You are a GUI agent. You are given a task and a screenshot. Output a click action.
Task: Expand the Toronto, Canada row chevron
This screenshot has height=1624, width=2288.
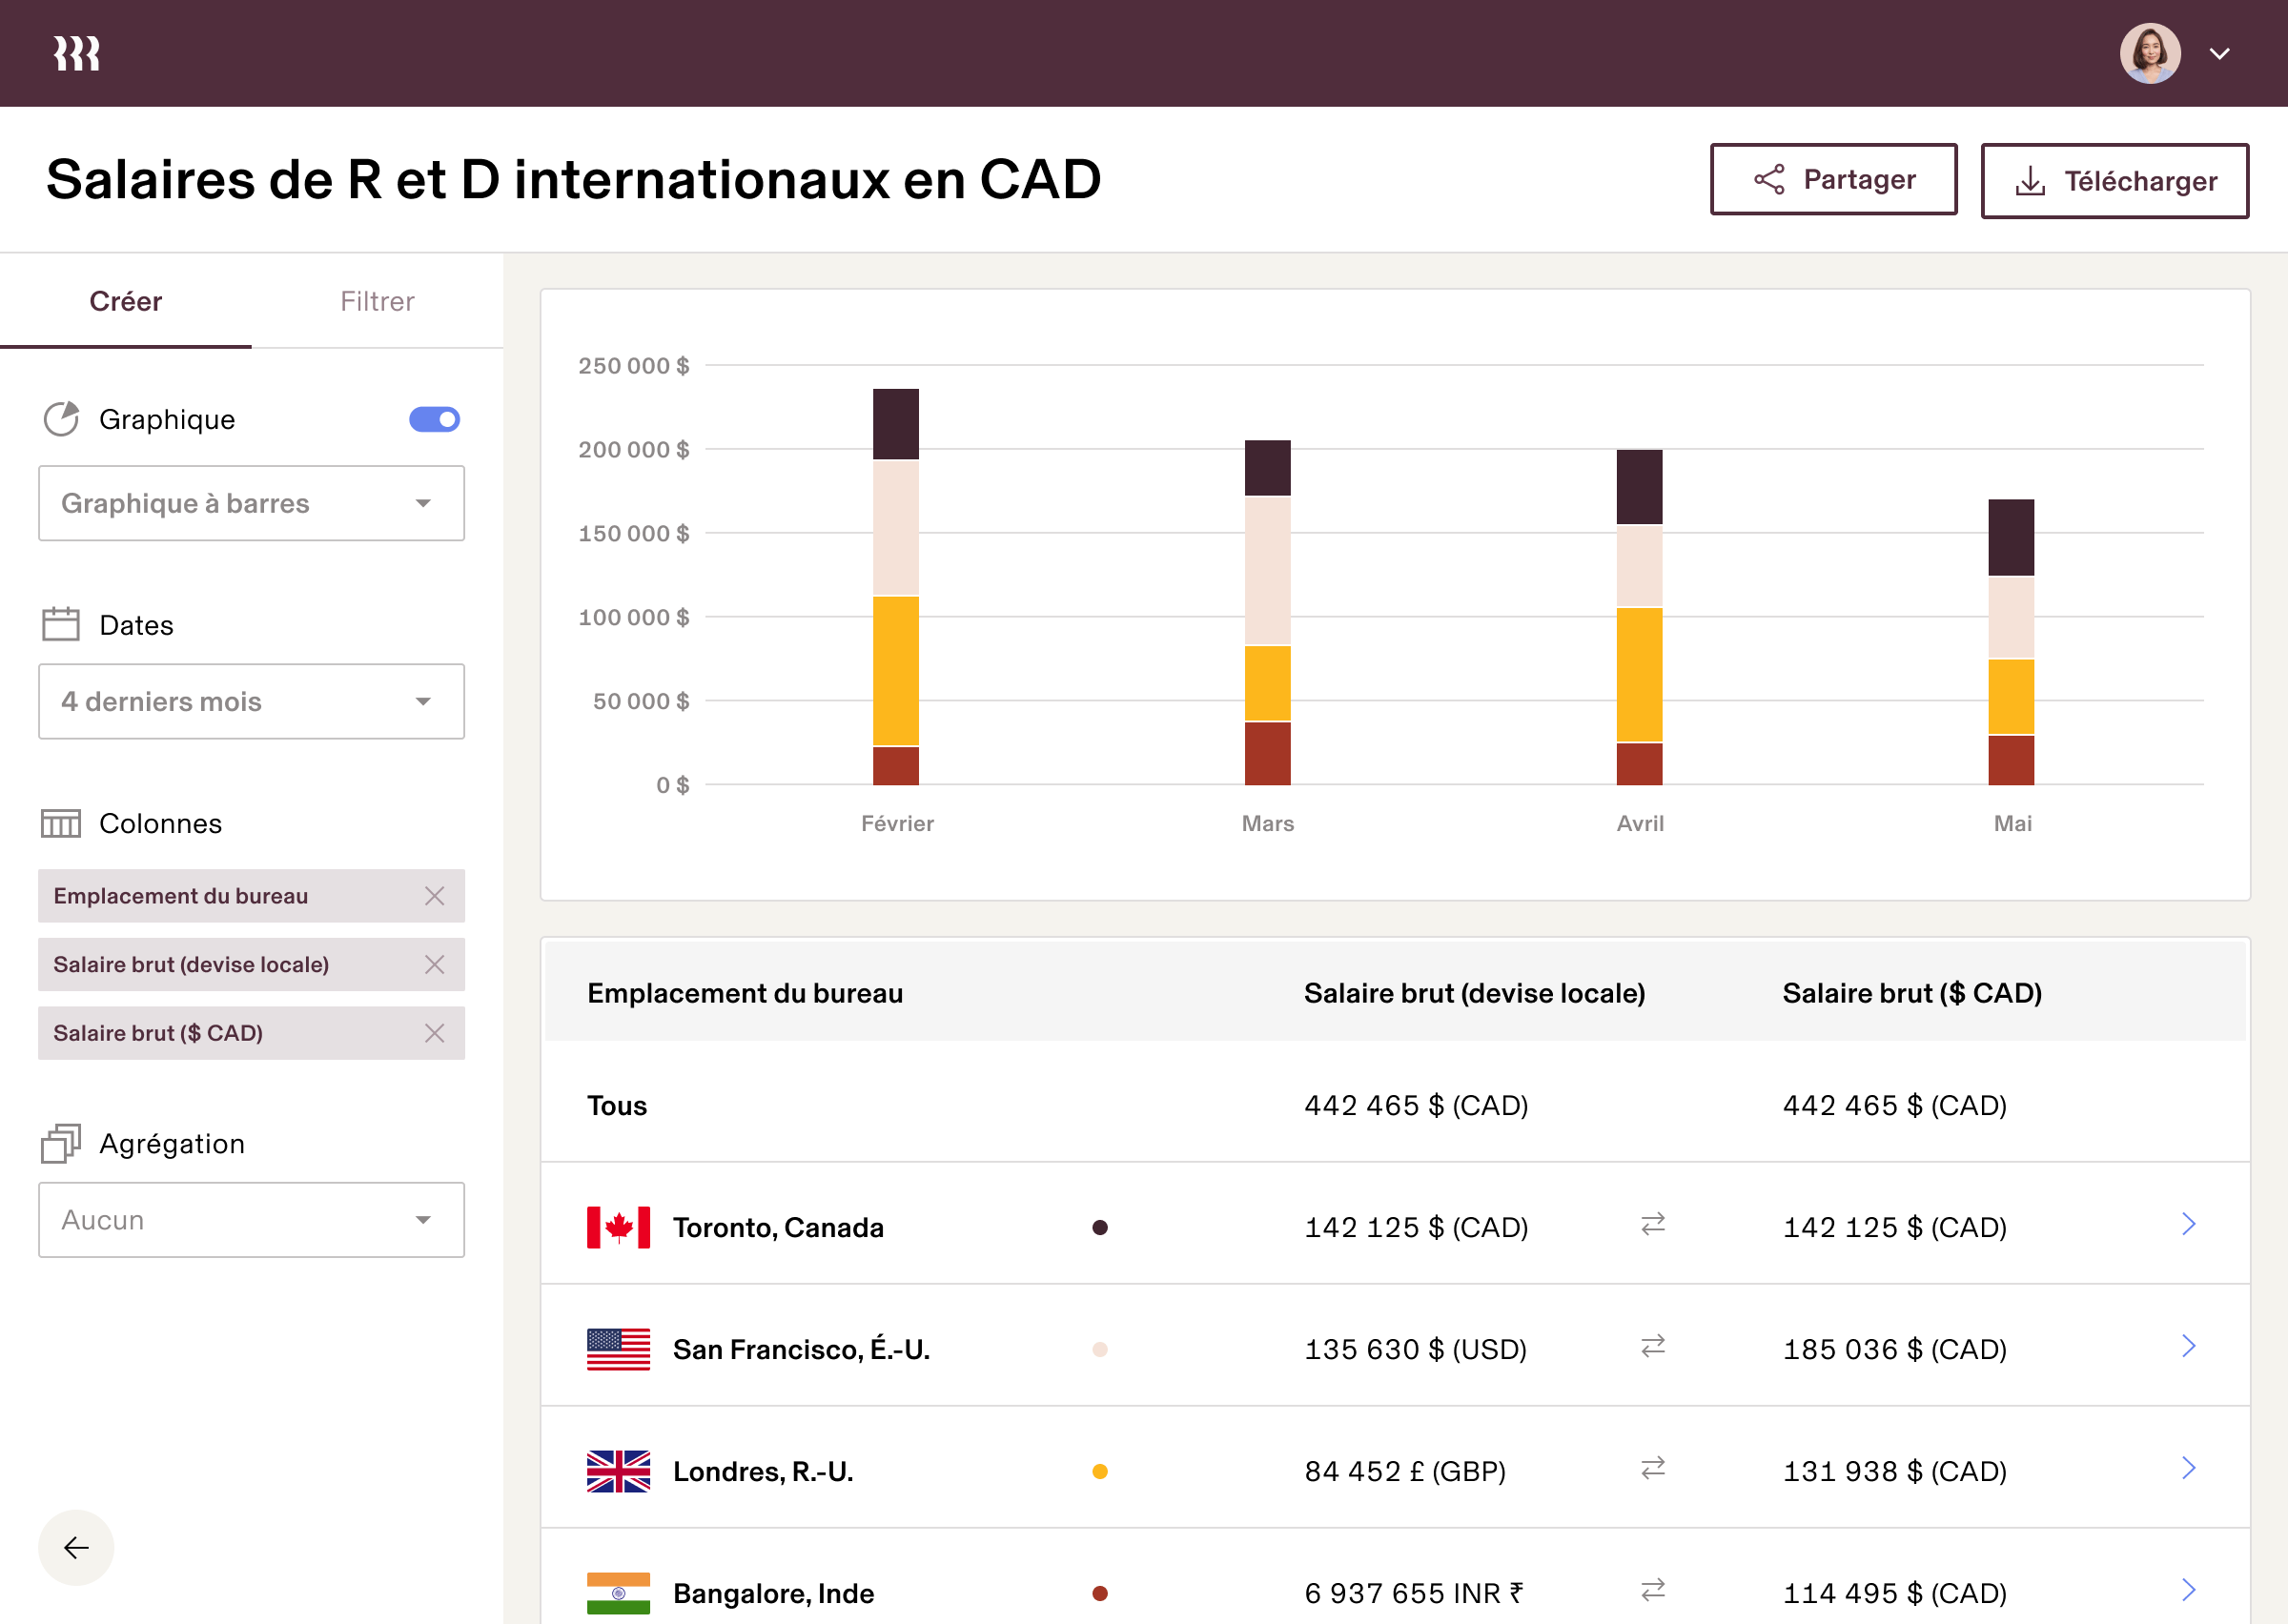(2190, 1224)
